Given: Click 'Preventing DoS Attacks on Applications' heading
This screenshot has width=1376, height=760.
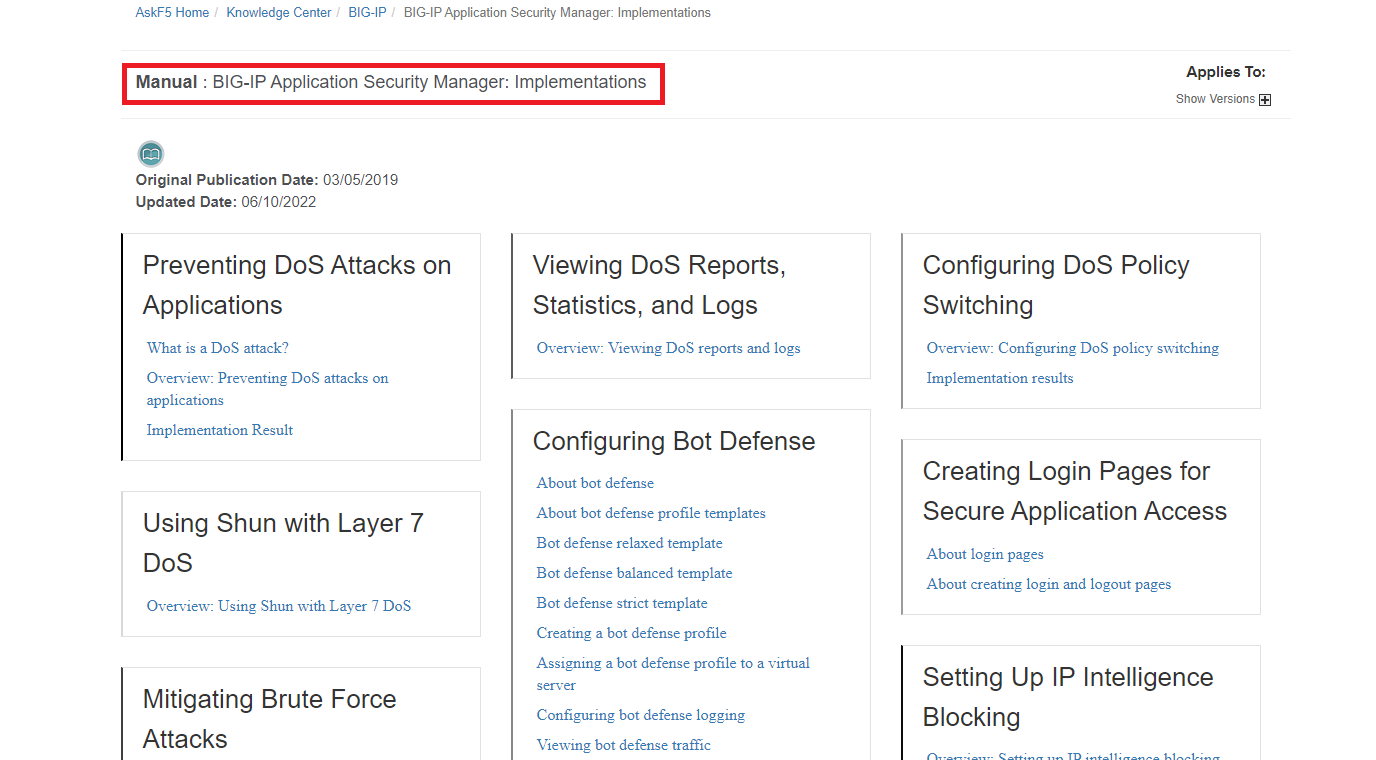Looking at the screenshot, I should click(x=297, y=285).
